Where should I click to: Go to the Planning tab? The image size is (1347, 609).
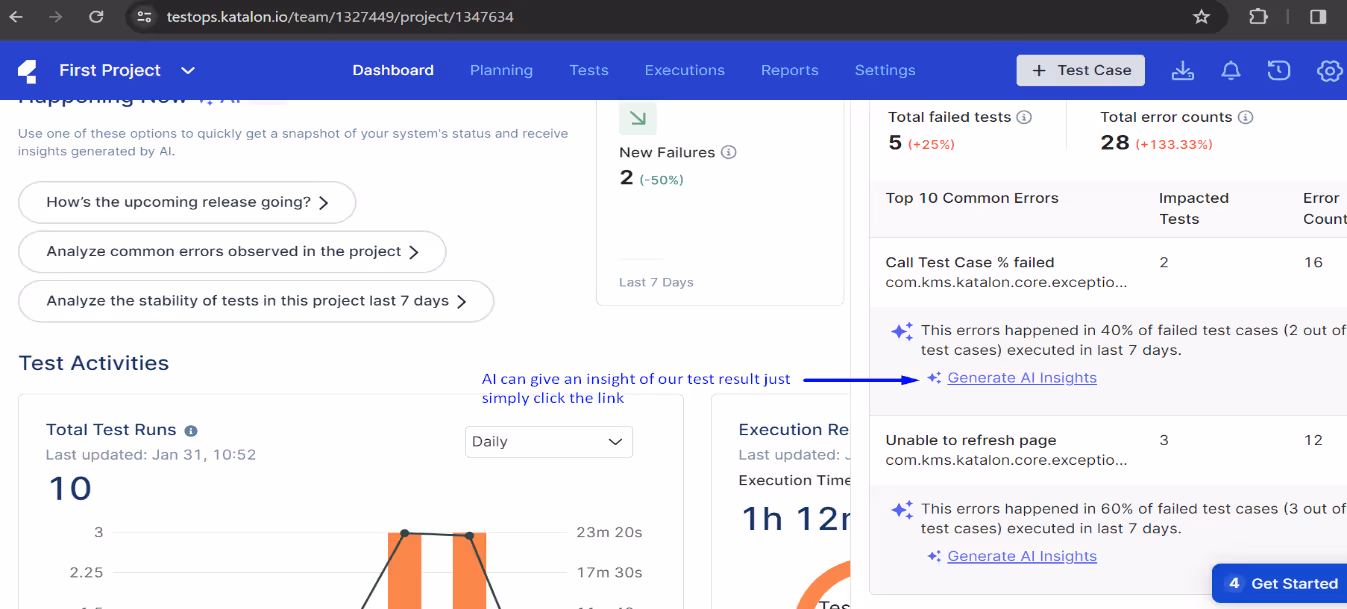pyautogui.click(x=501, y=70)
